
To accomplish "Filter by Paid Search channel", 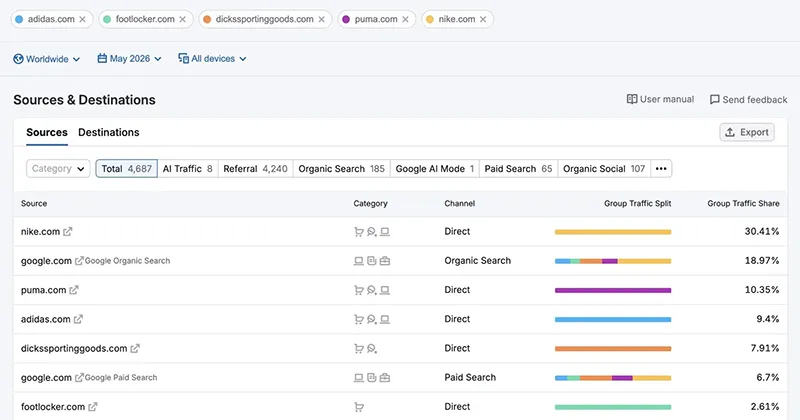I will (518, 168).
